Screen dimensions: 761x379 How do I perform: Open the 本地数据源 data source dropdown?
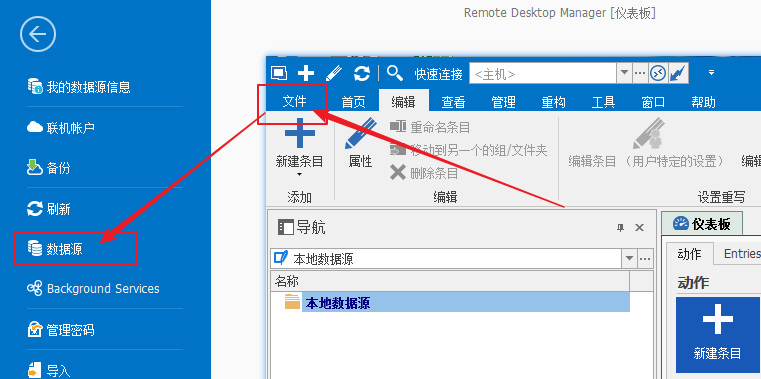tap(629, 258)
